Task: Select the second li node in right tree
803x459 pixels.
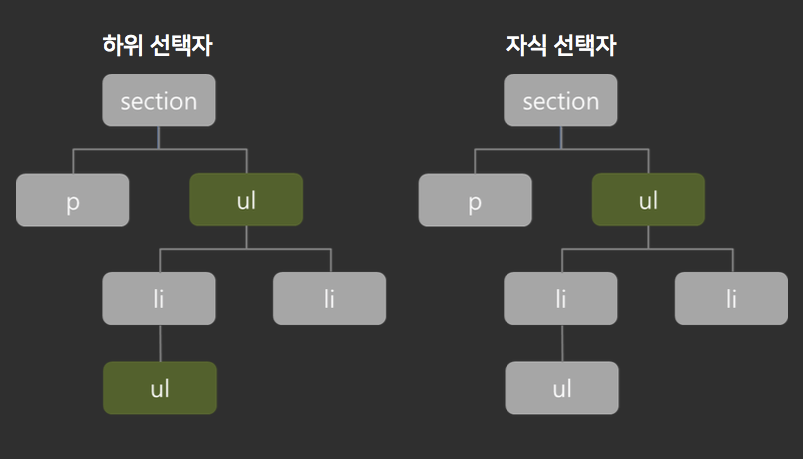Action: (731, 299)
